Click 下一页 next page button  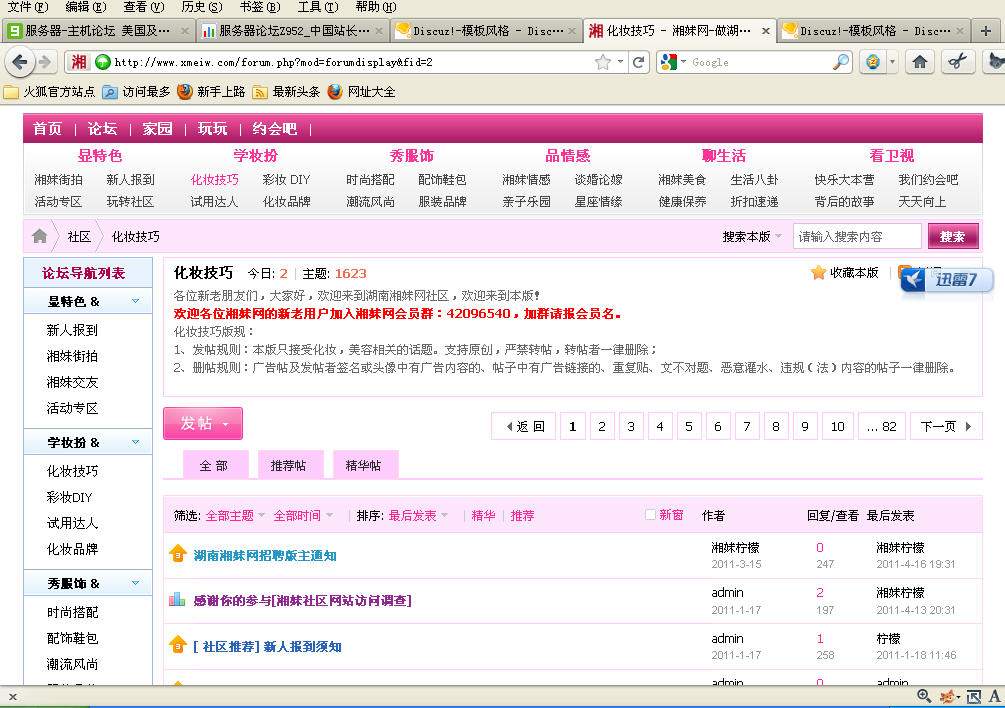[x=945, y=426]
